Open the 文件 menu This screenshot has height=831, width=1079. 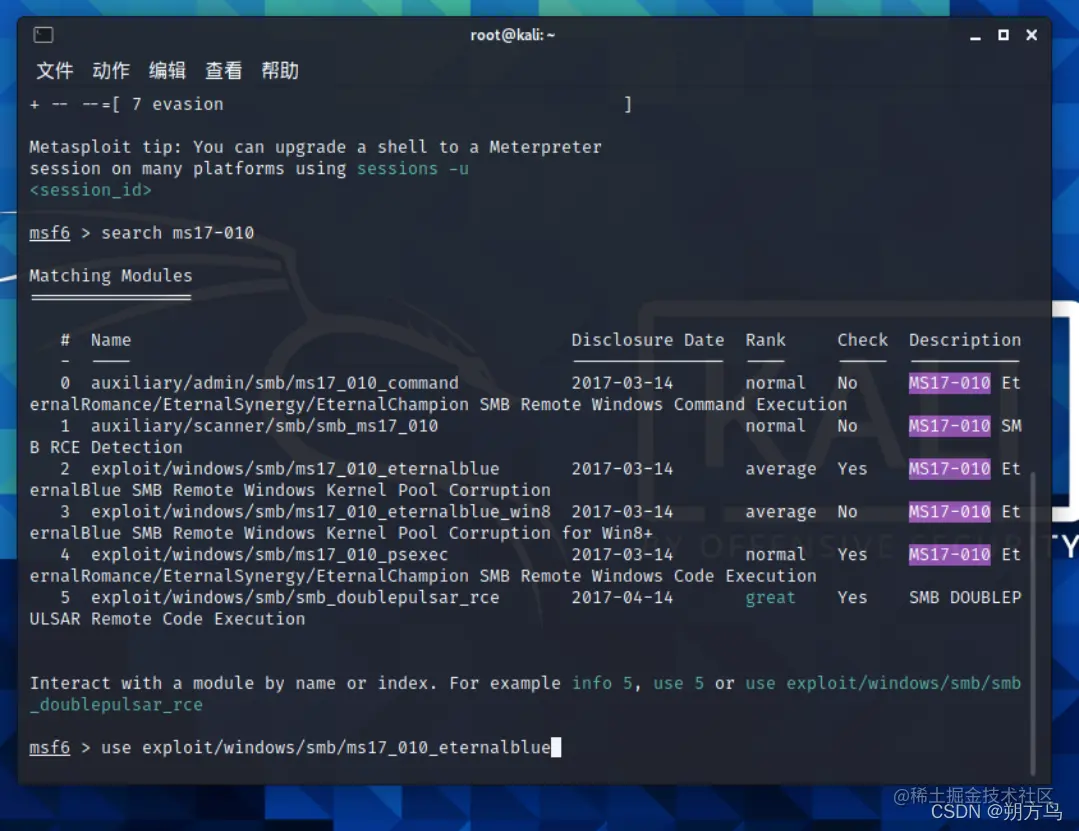click(54, 70)
